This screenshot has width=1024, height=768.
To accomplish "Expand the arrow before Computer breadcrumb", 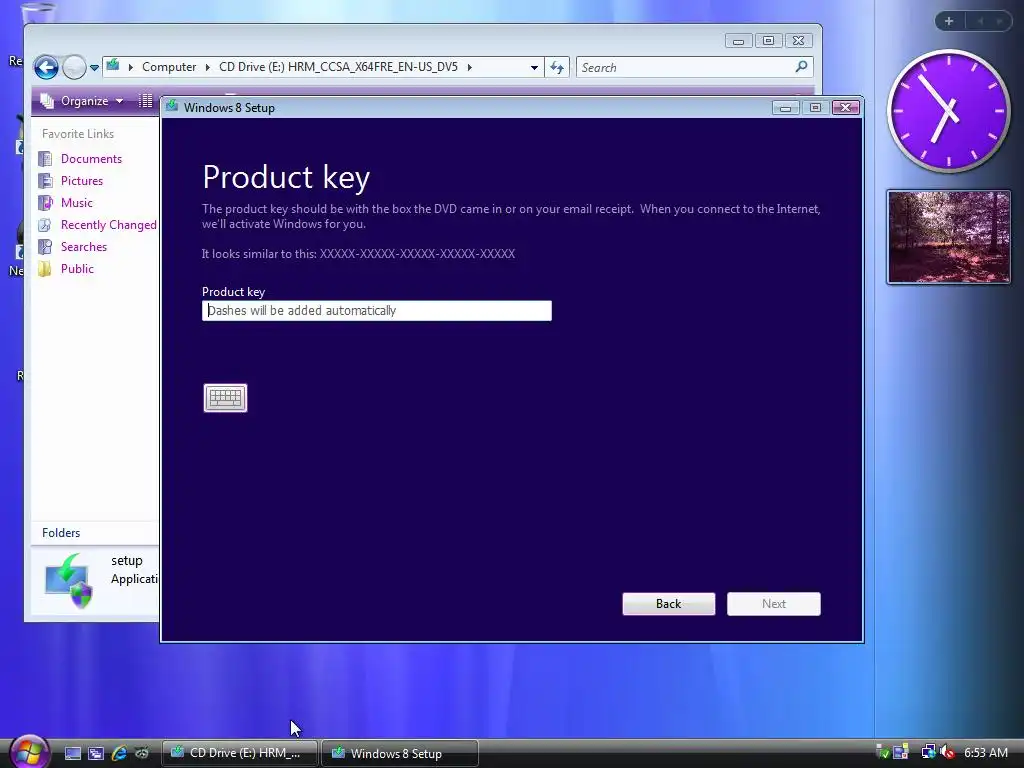I will coord(131,67).
